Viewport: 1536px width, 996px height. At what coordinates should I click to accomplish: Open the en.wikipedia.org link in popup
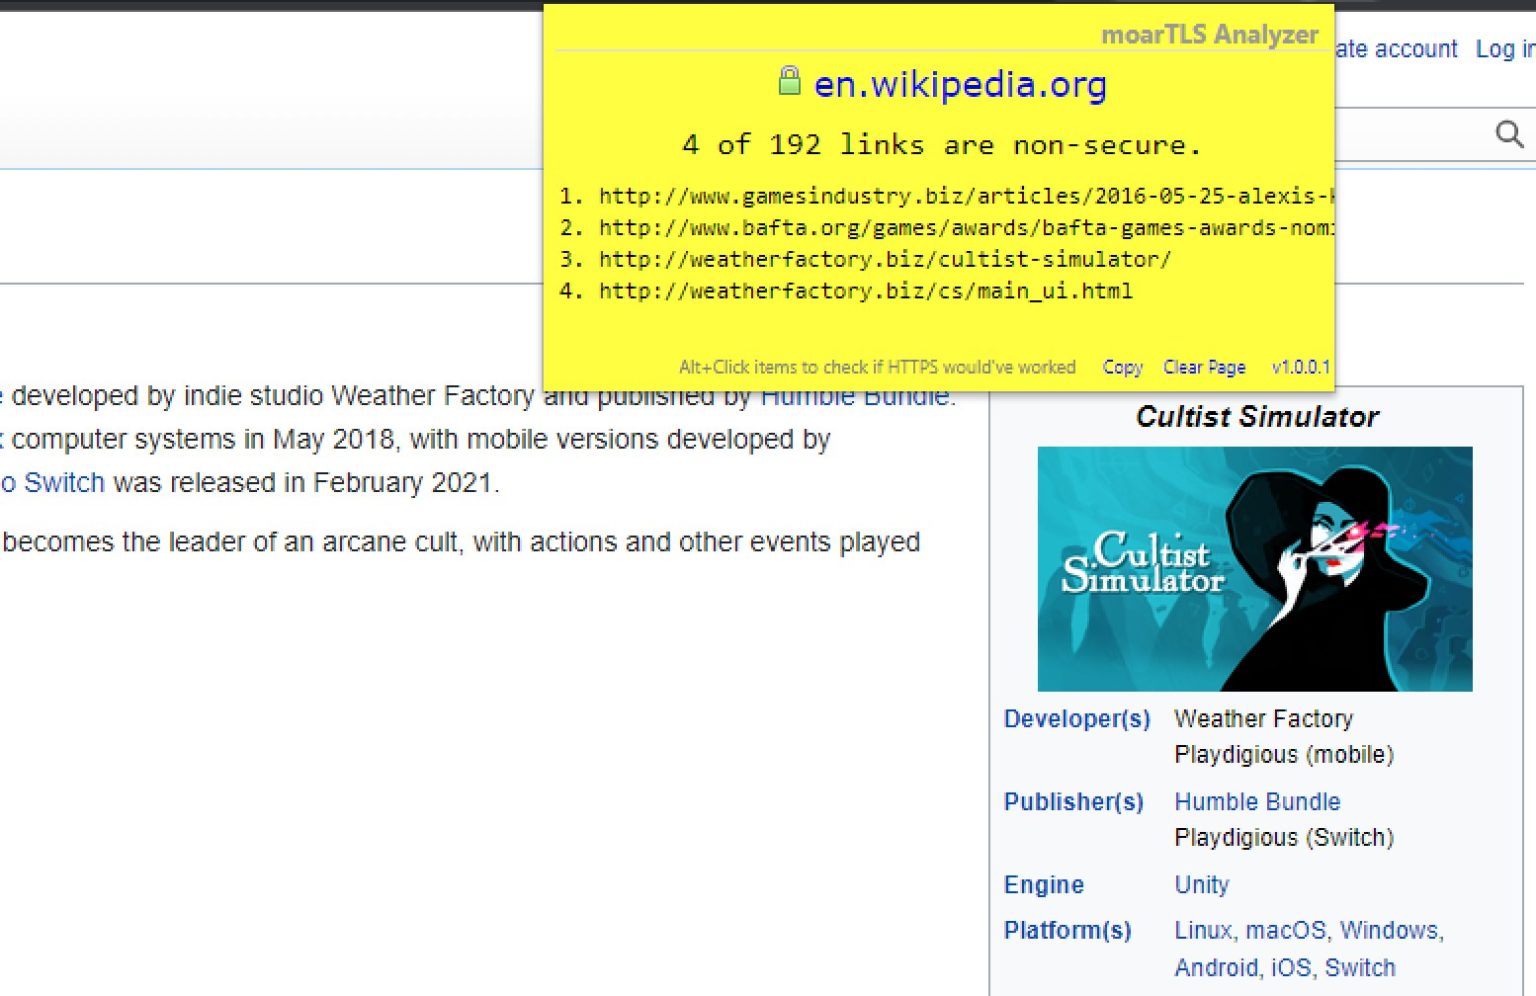959,85
